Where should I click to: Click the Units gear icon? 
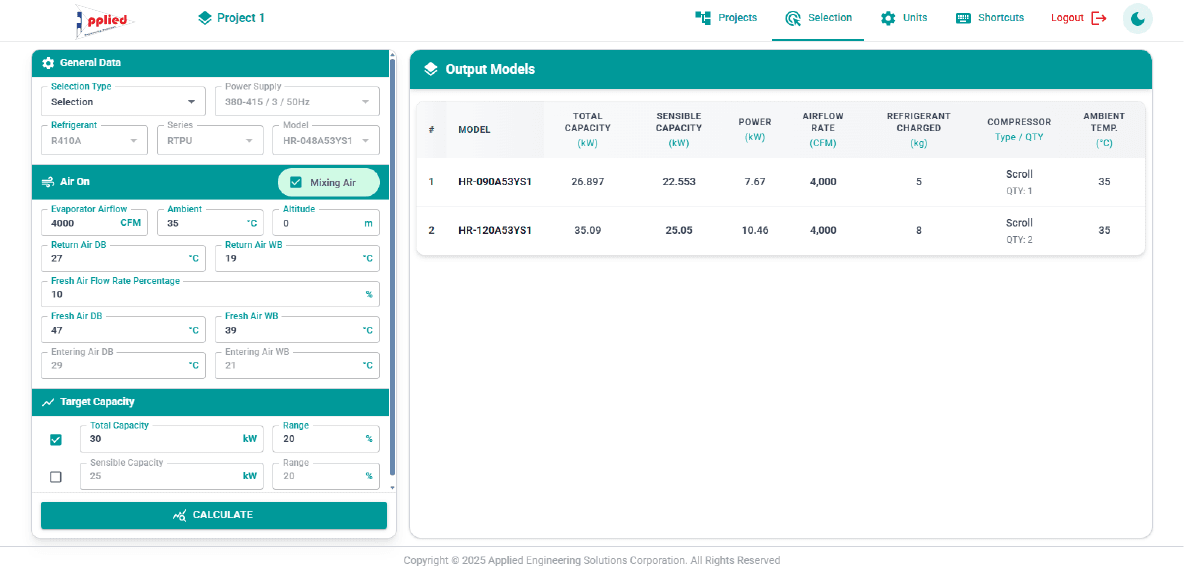coord(888,18)
